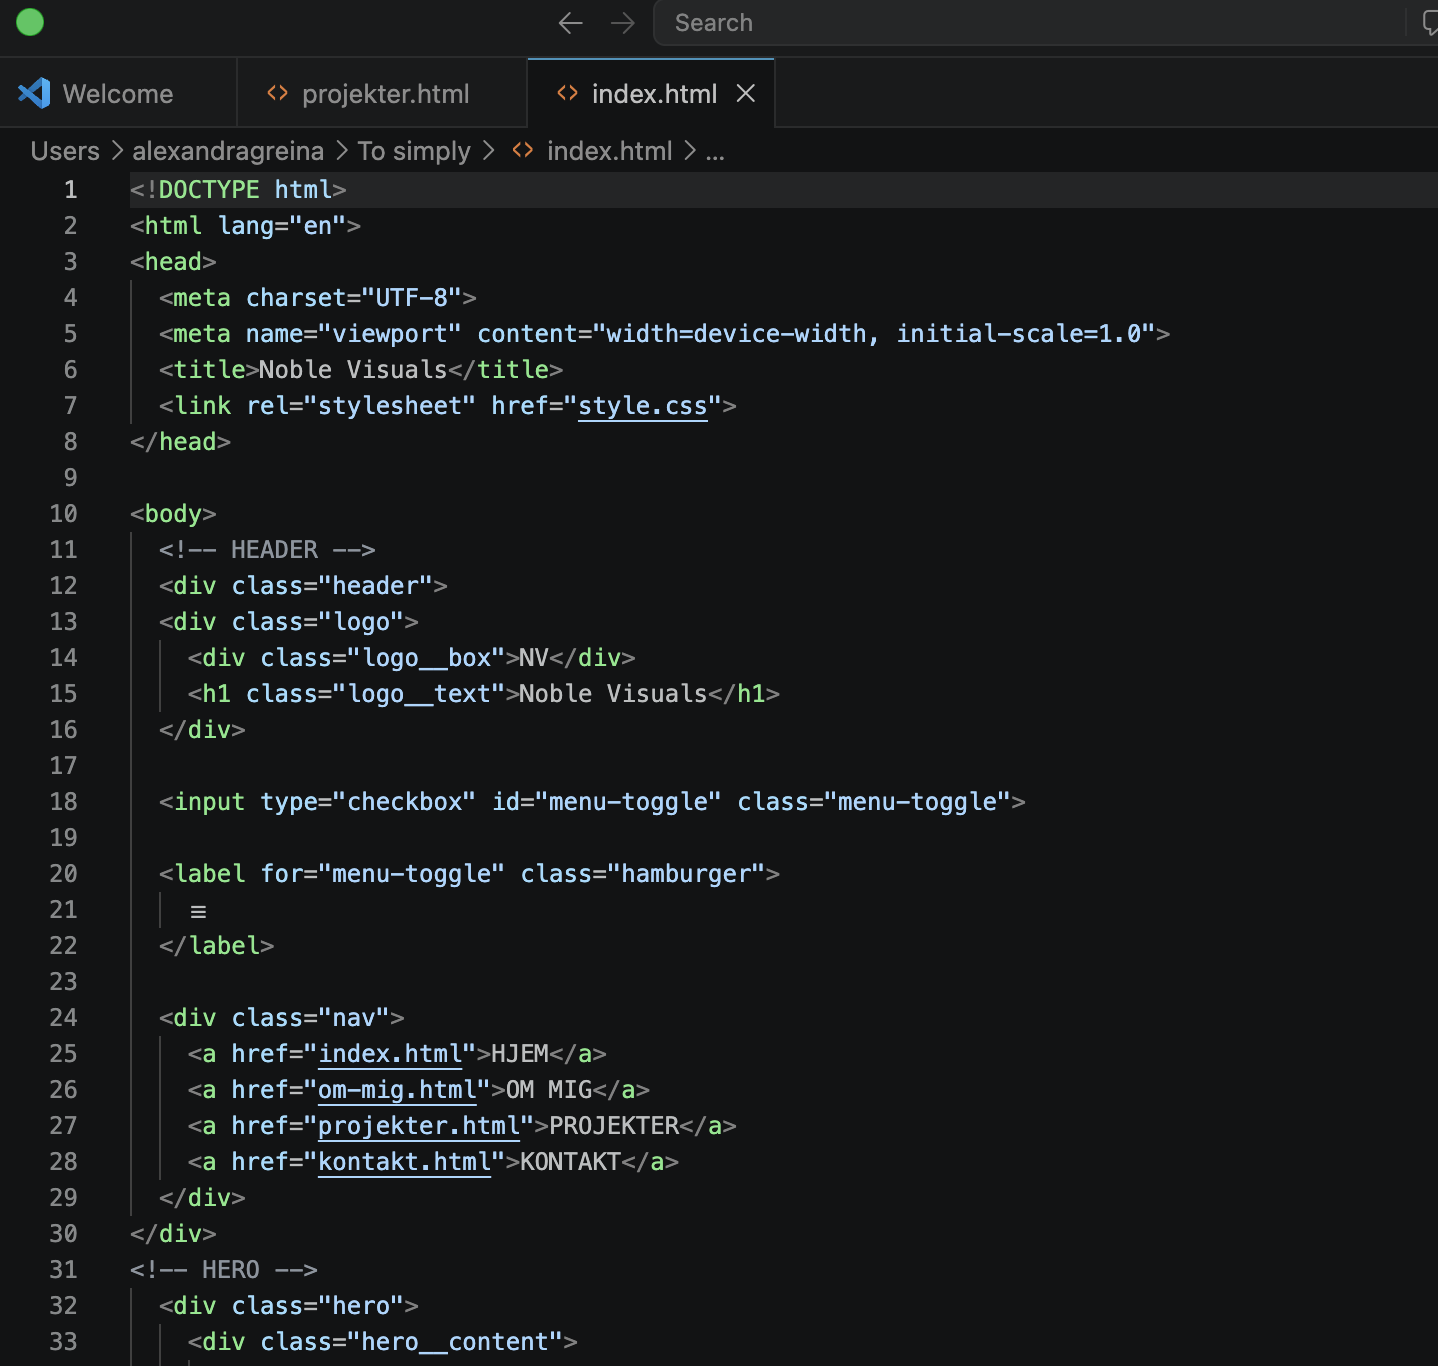Image resolution: width=1438 pixels, height=1366 pixels.
Task: Follow the projekter.html href link in code
Action: pyautogui.click(x=419, y=1126)
